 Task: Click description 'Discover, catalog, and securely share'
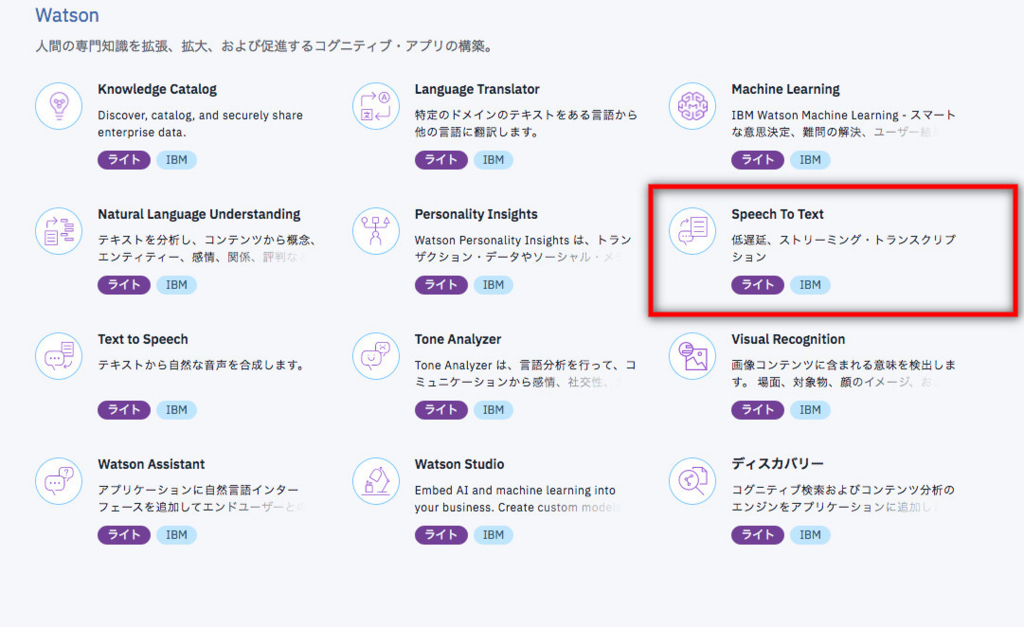tap(200, 116)
